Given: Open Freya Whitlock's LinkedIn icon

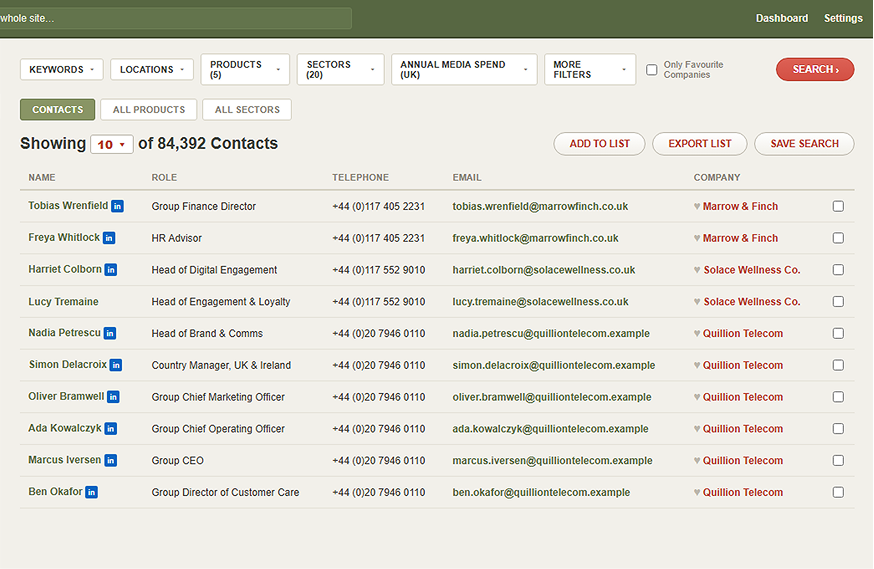Looking at the screenshot, I should pos(109,238).
